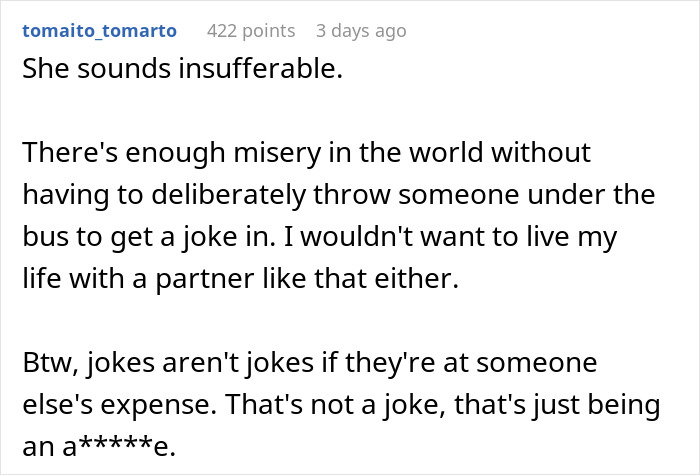This screenshot has width=700, height=475.
Task: Click the 422 points score
Action: (250, 30)
